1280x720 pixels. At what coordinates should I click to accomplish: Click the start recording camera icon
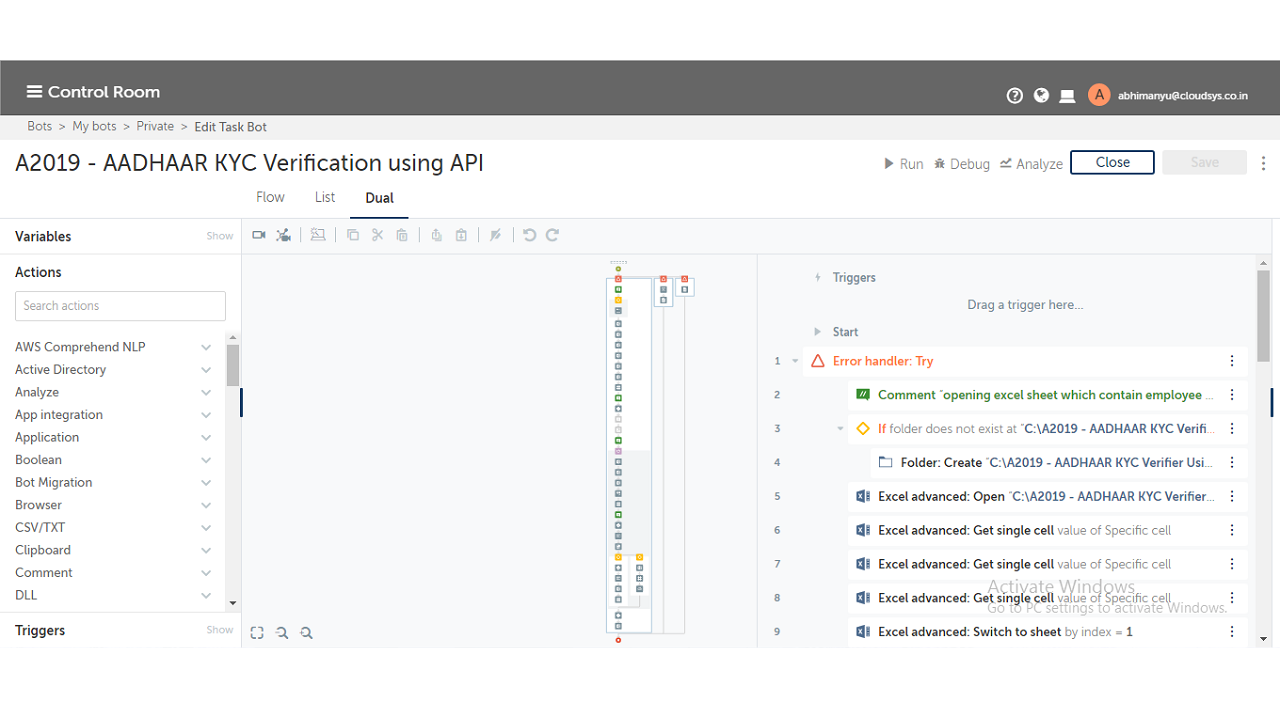(x=259, y=235)
